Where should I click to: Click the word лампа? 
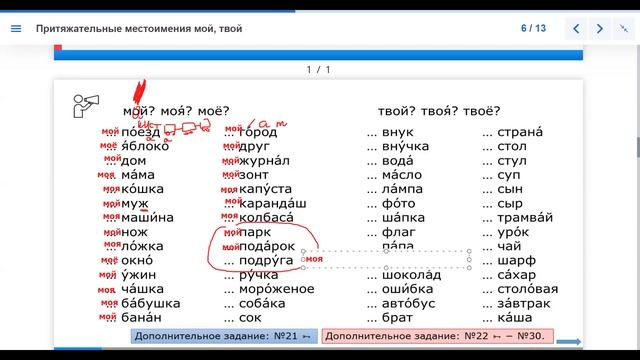(x=402, y=189)
